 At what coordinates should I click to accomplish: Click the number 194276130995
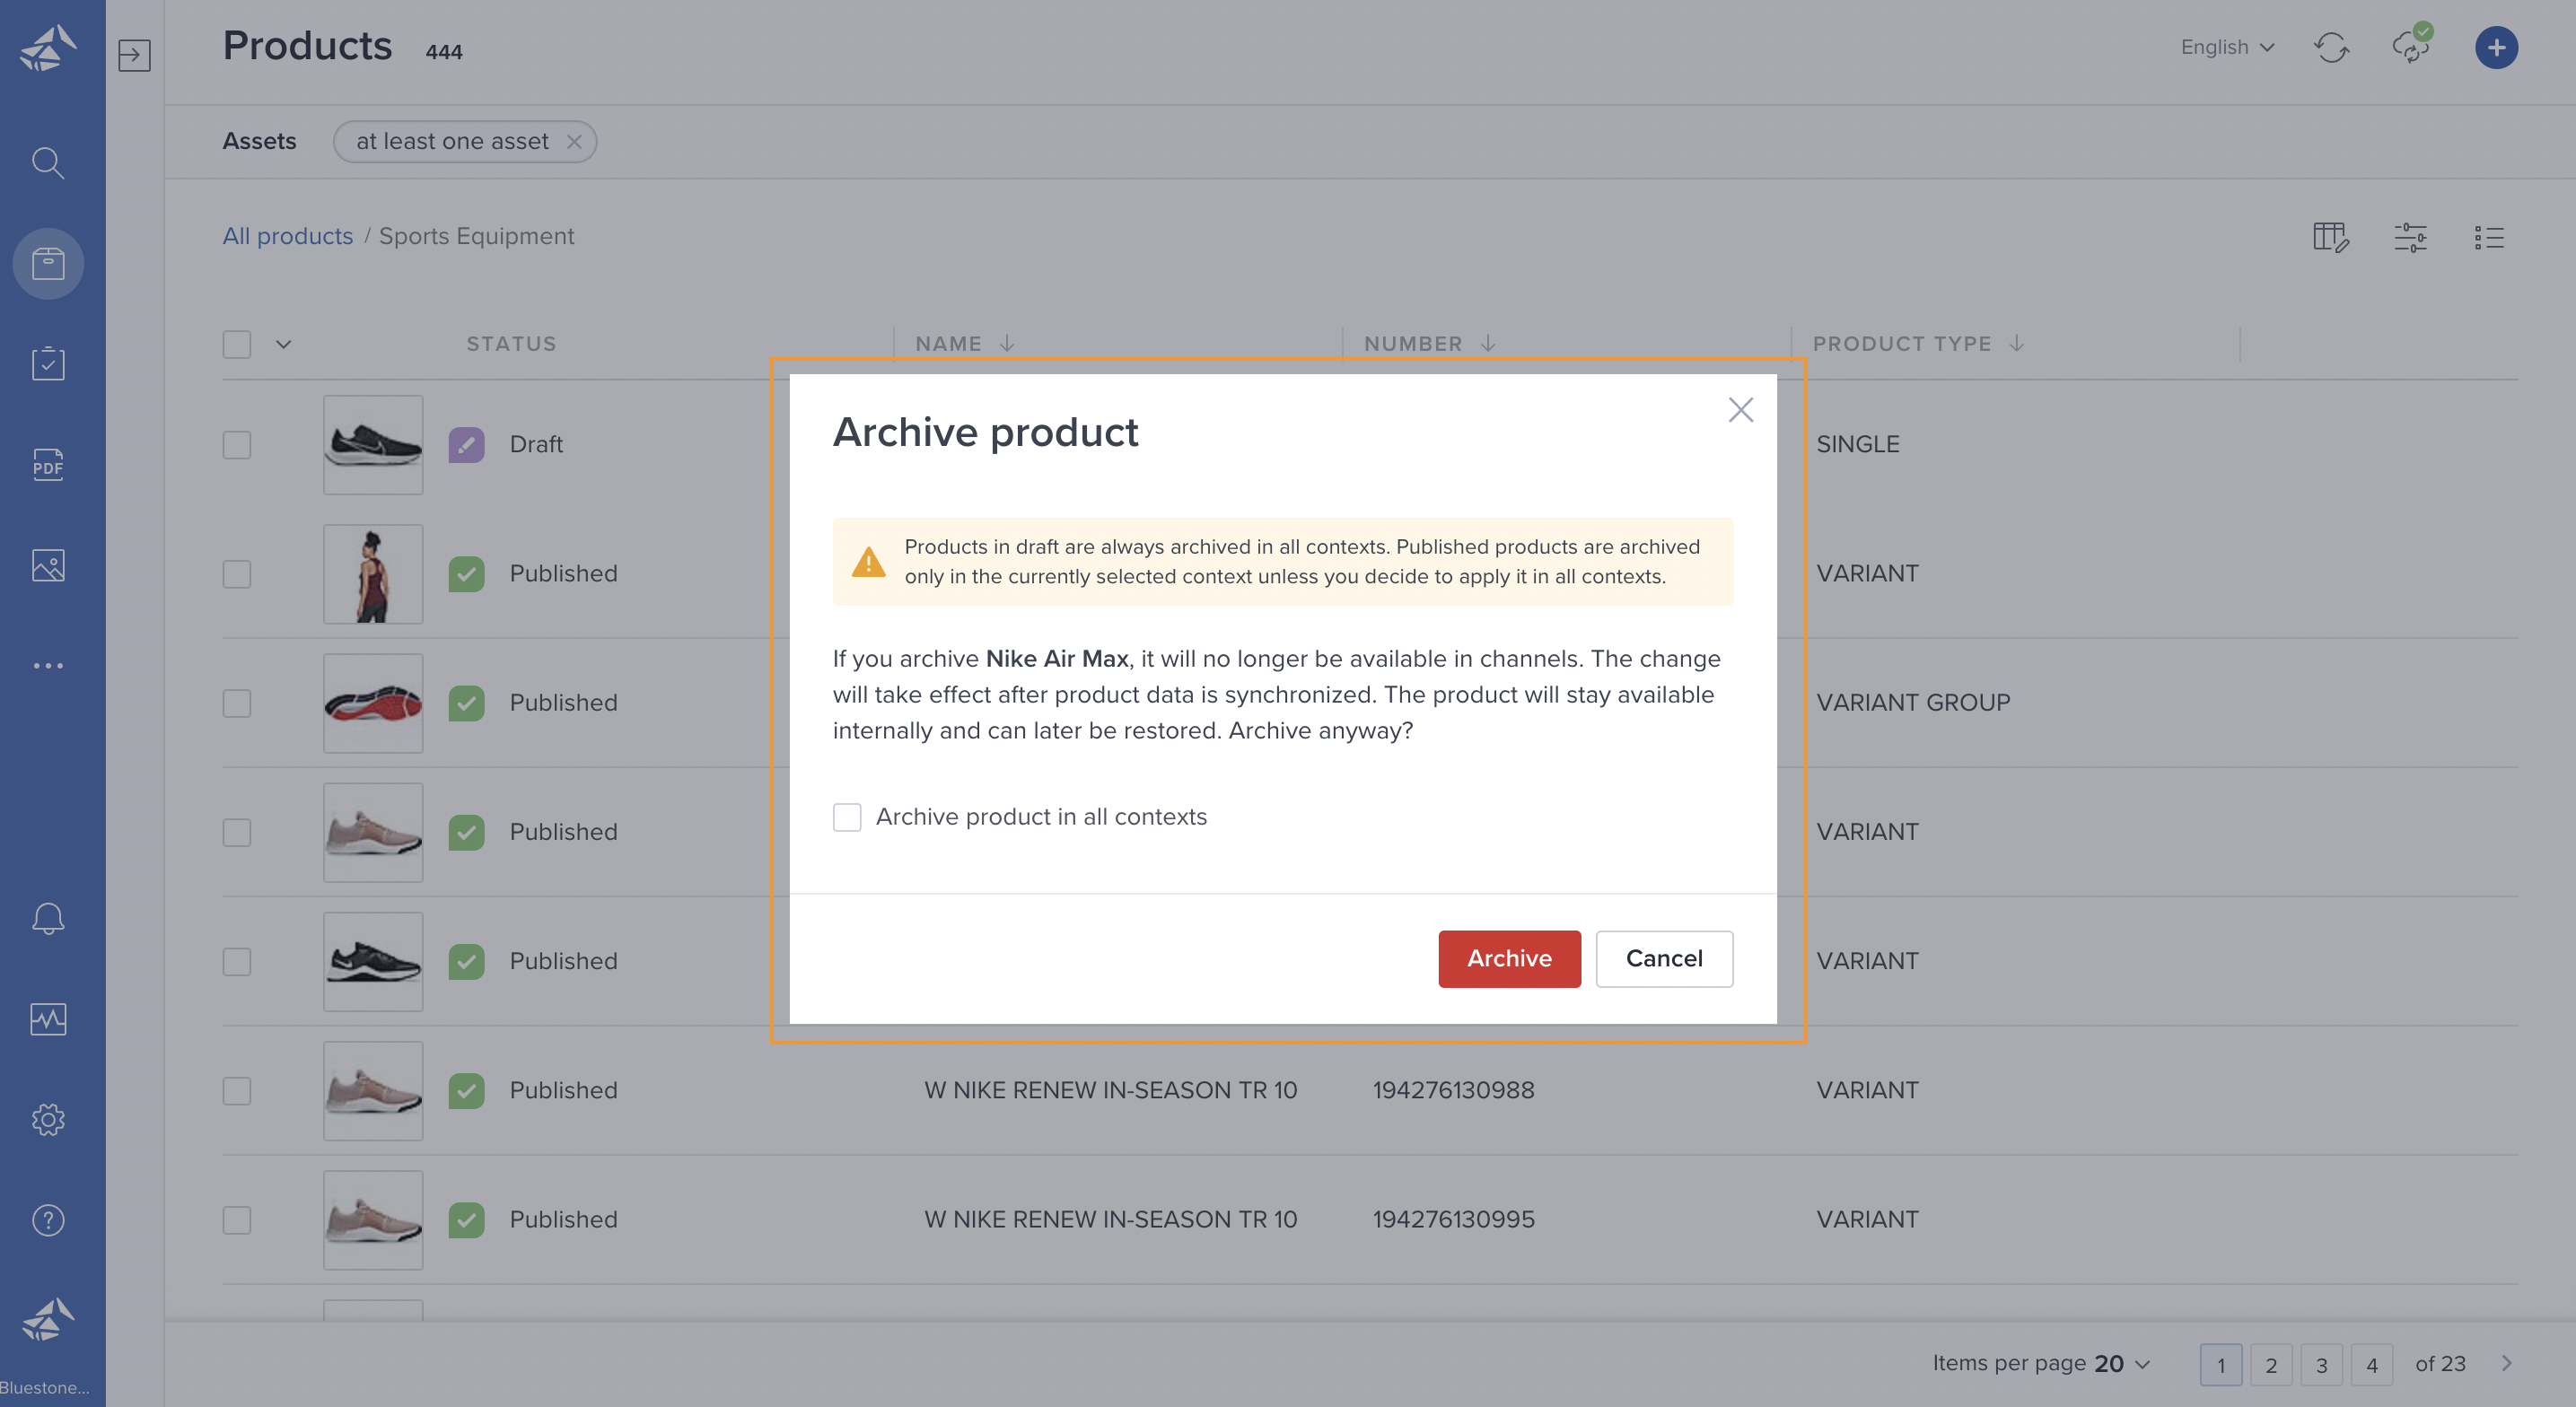(x=1453, y=1219)
